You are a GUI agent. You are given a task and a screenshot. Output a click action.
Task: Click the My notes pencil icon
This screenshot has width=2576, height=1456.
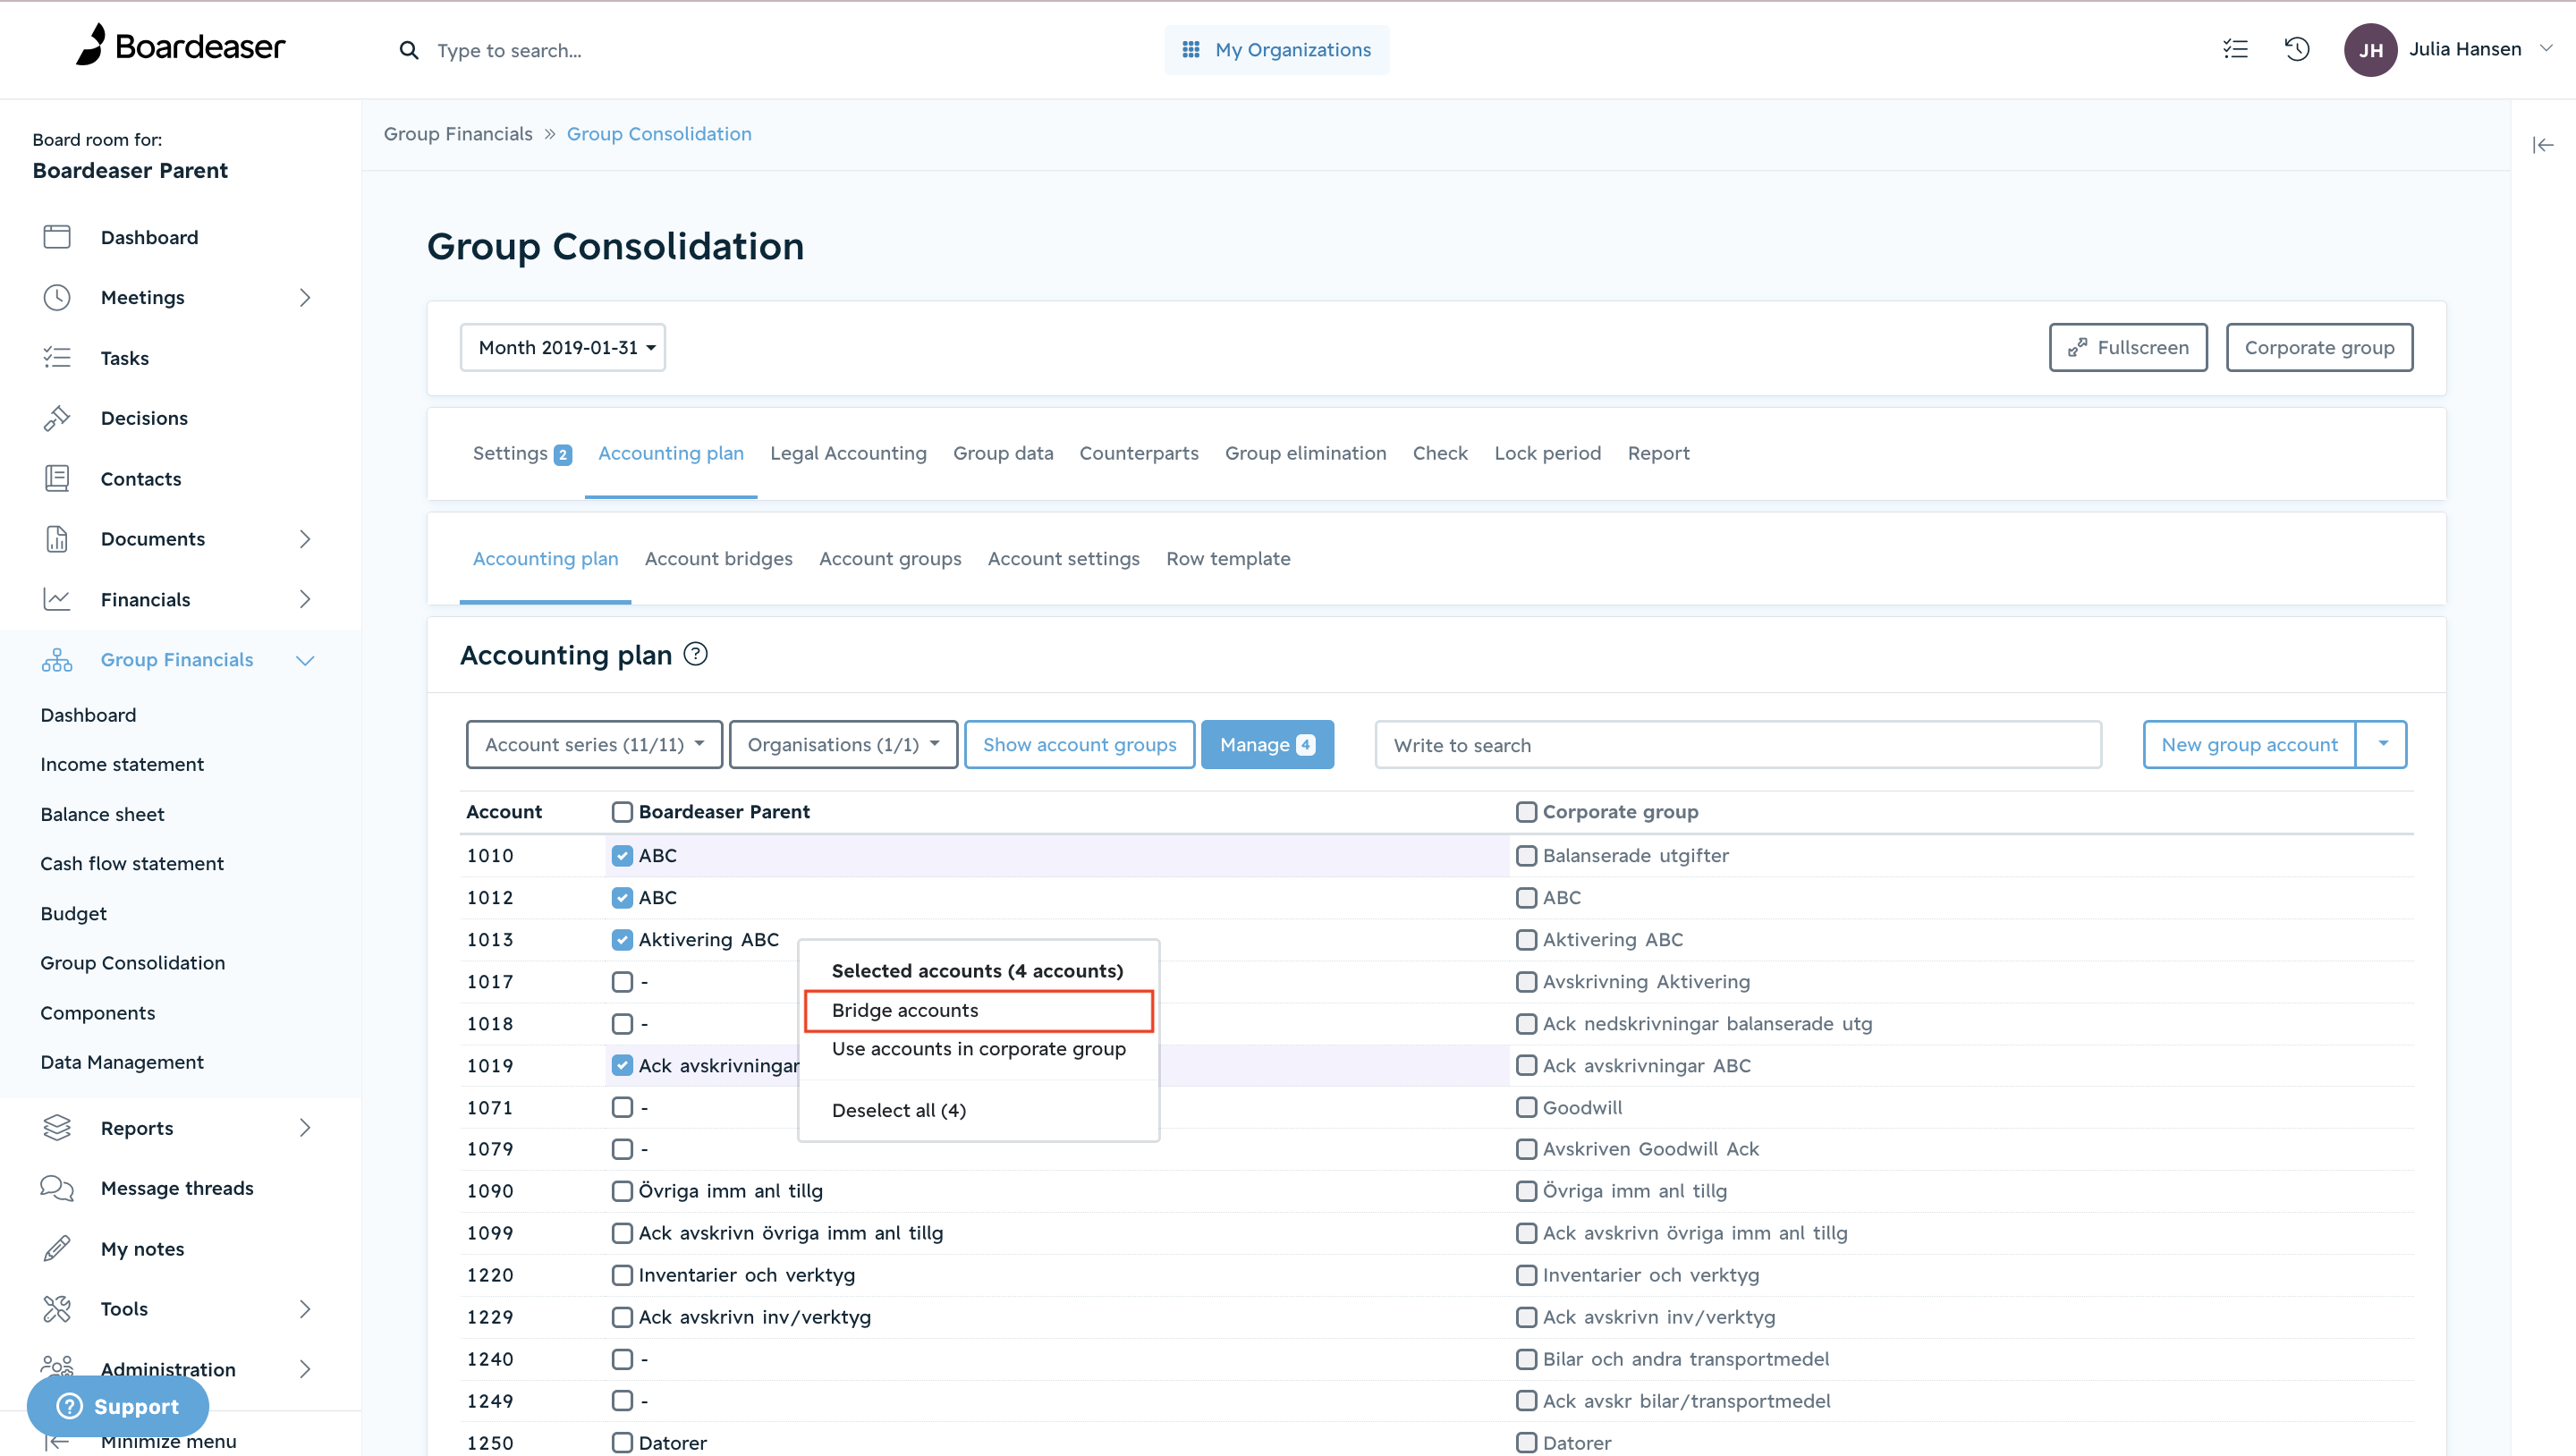[x=57, y=1248]
